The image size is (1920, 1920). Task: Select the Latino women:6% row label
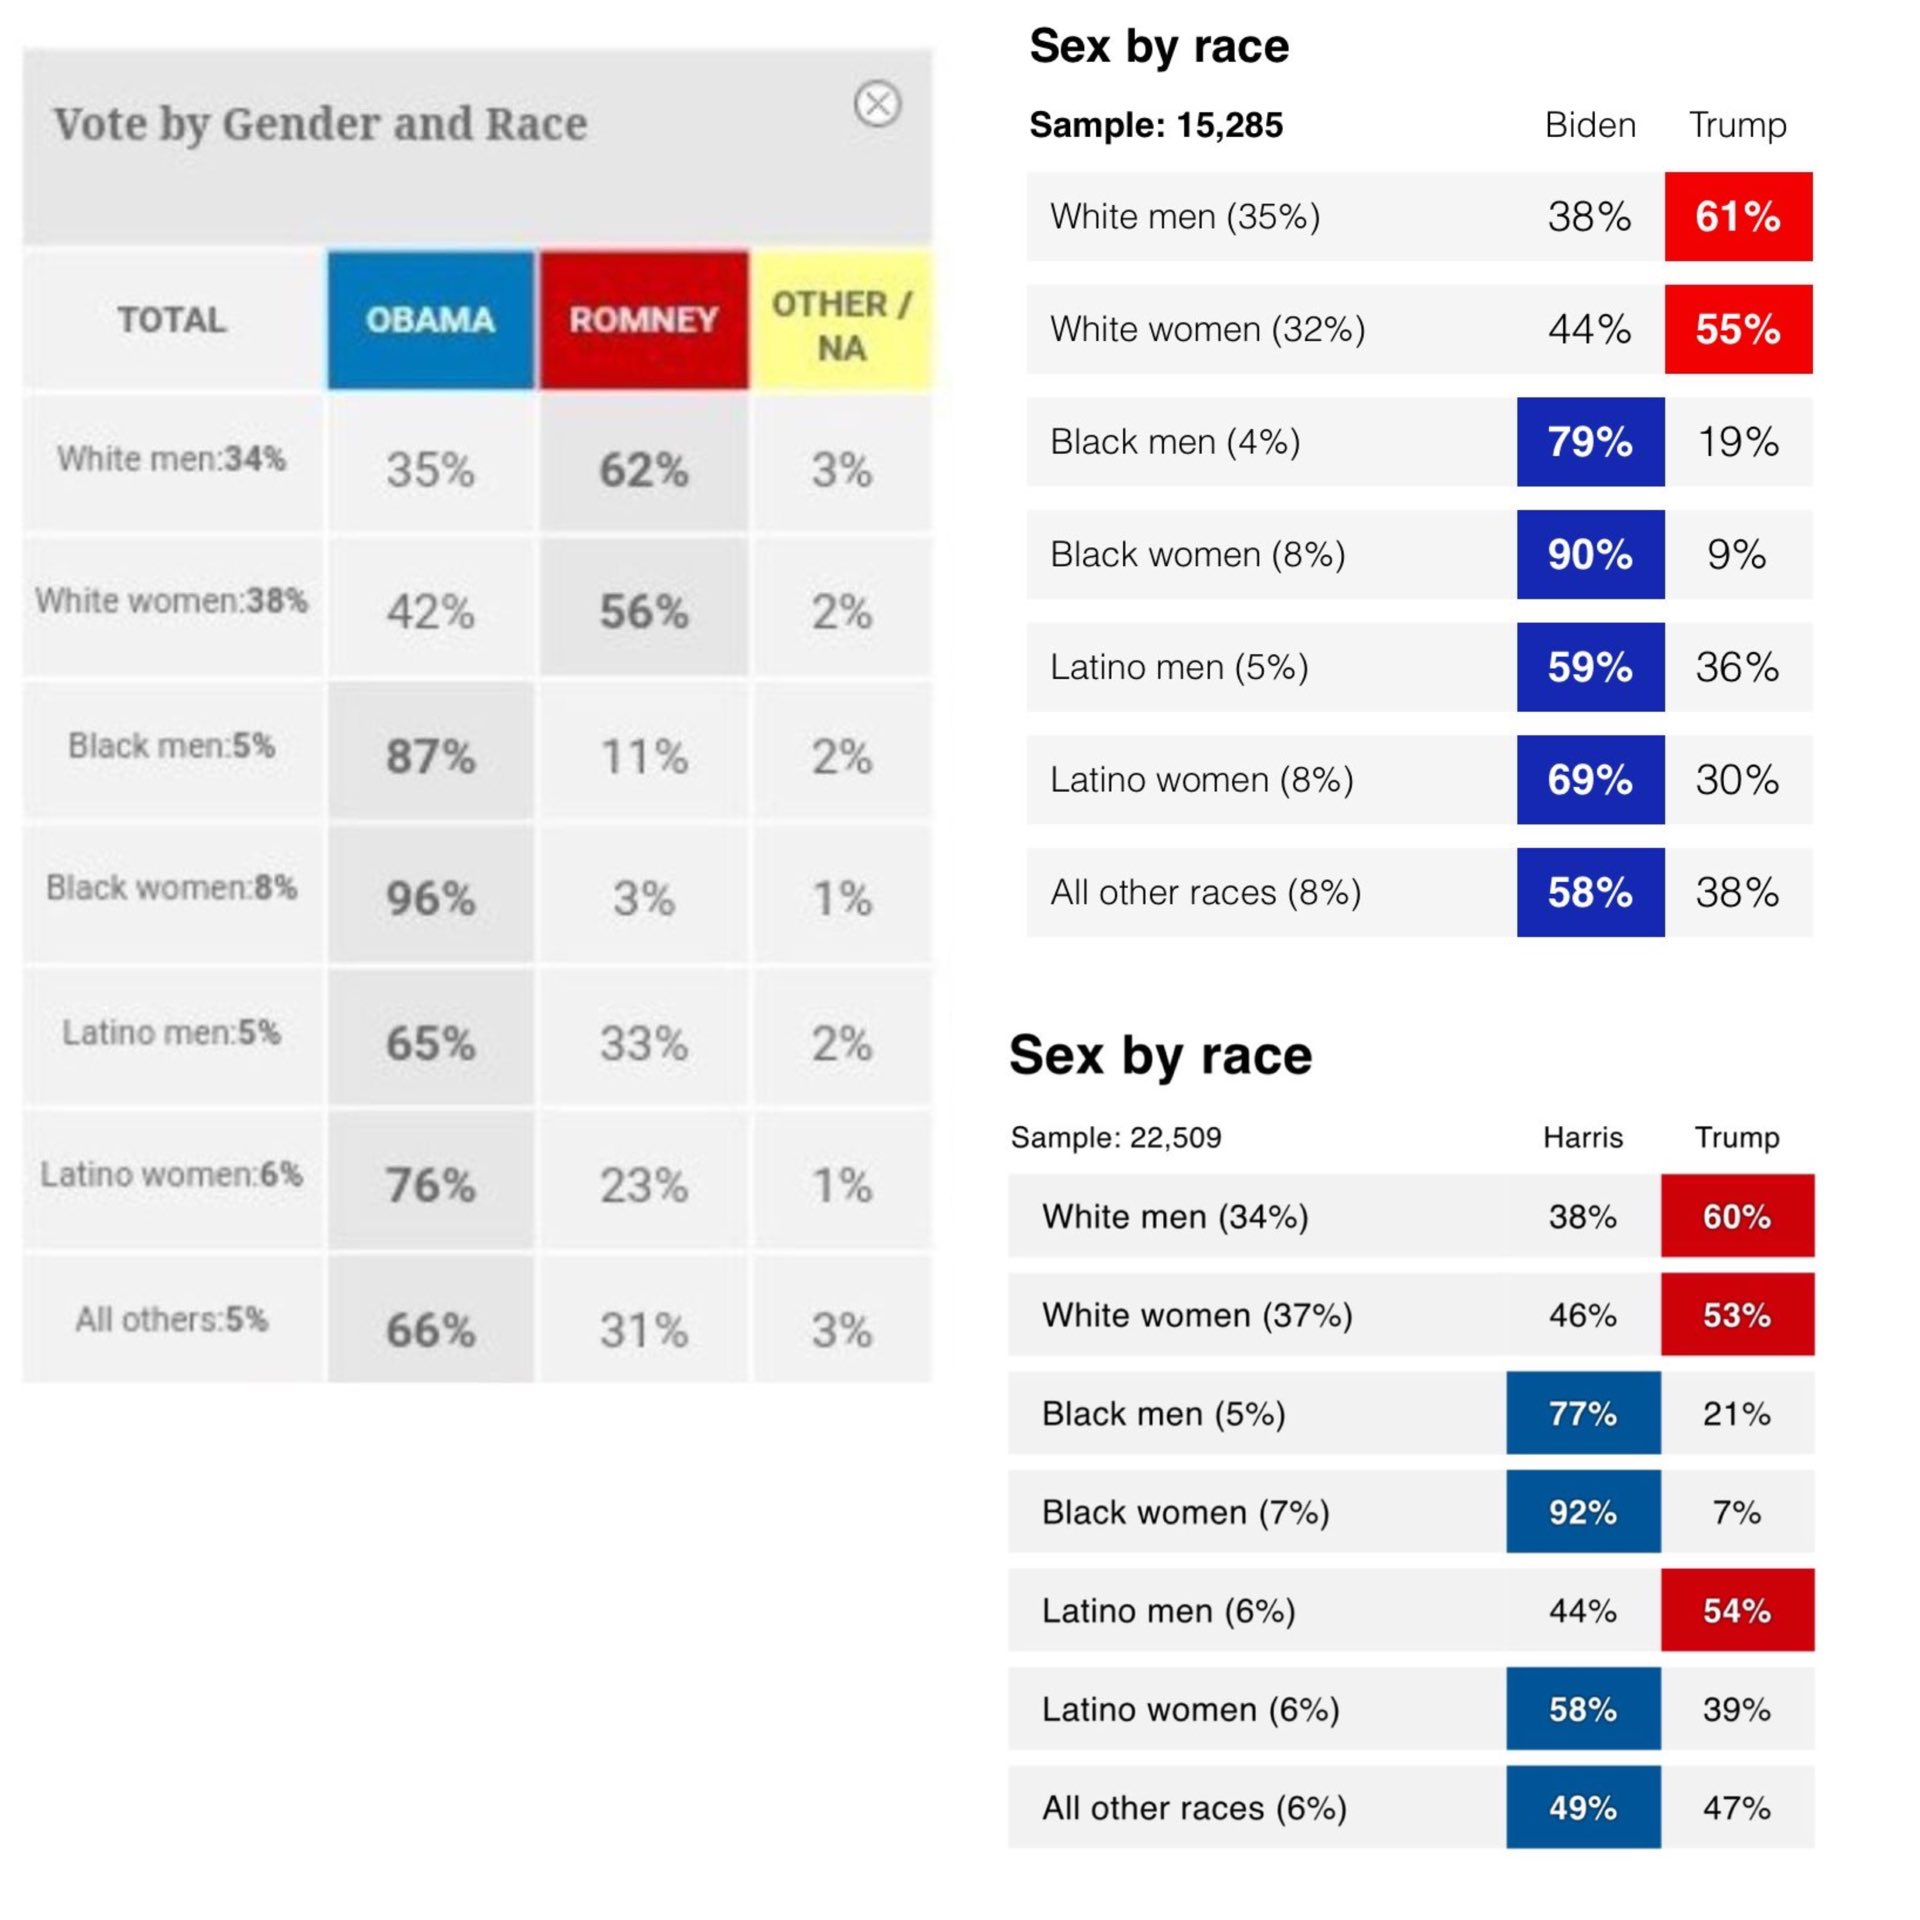click(172, 1174)
